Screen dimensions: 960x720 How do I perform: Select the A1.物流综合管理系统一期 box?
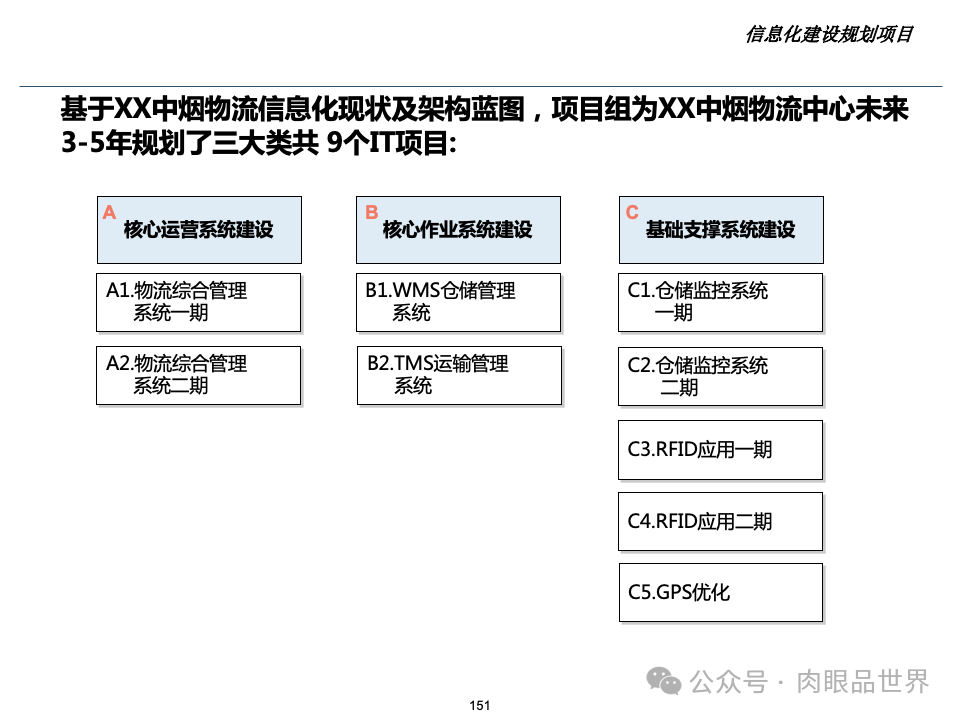click(x=198, y=302)
